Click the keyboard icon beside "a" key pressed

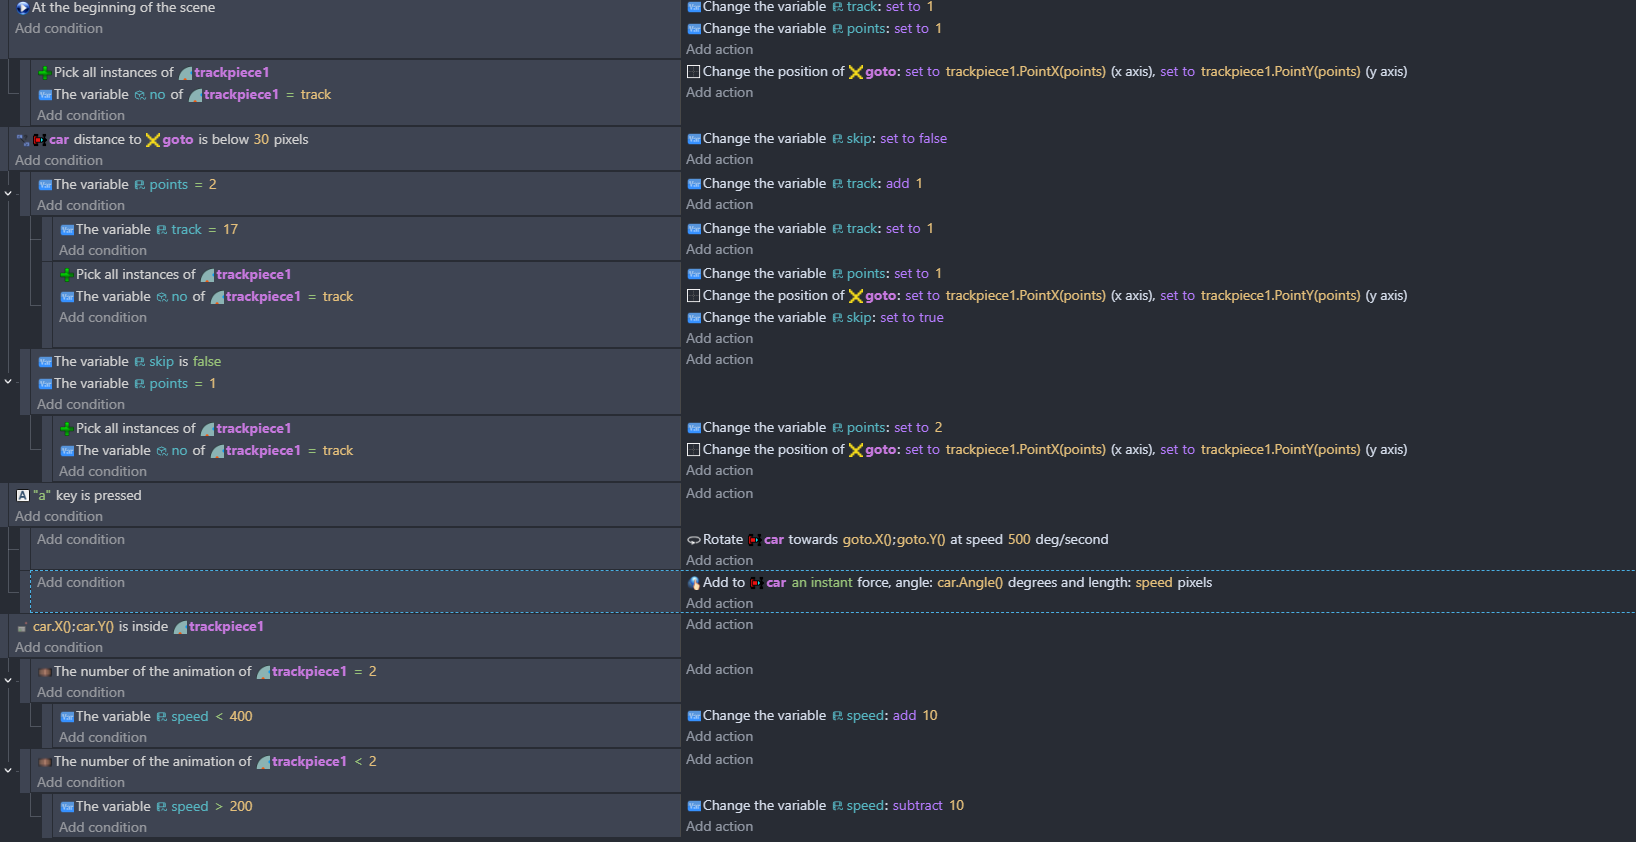click(23, 496)
